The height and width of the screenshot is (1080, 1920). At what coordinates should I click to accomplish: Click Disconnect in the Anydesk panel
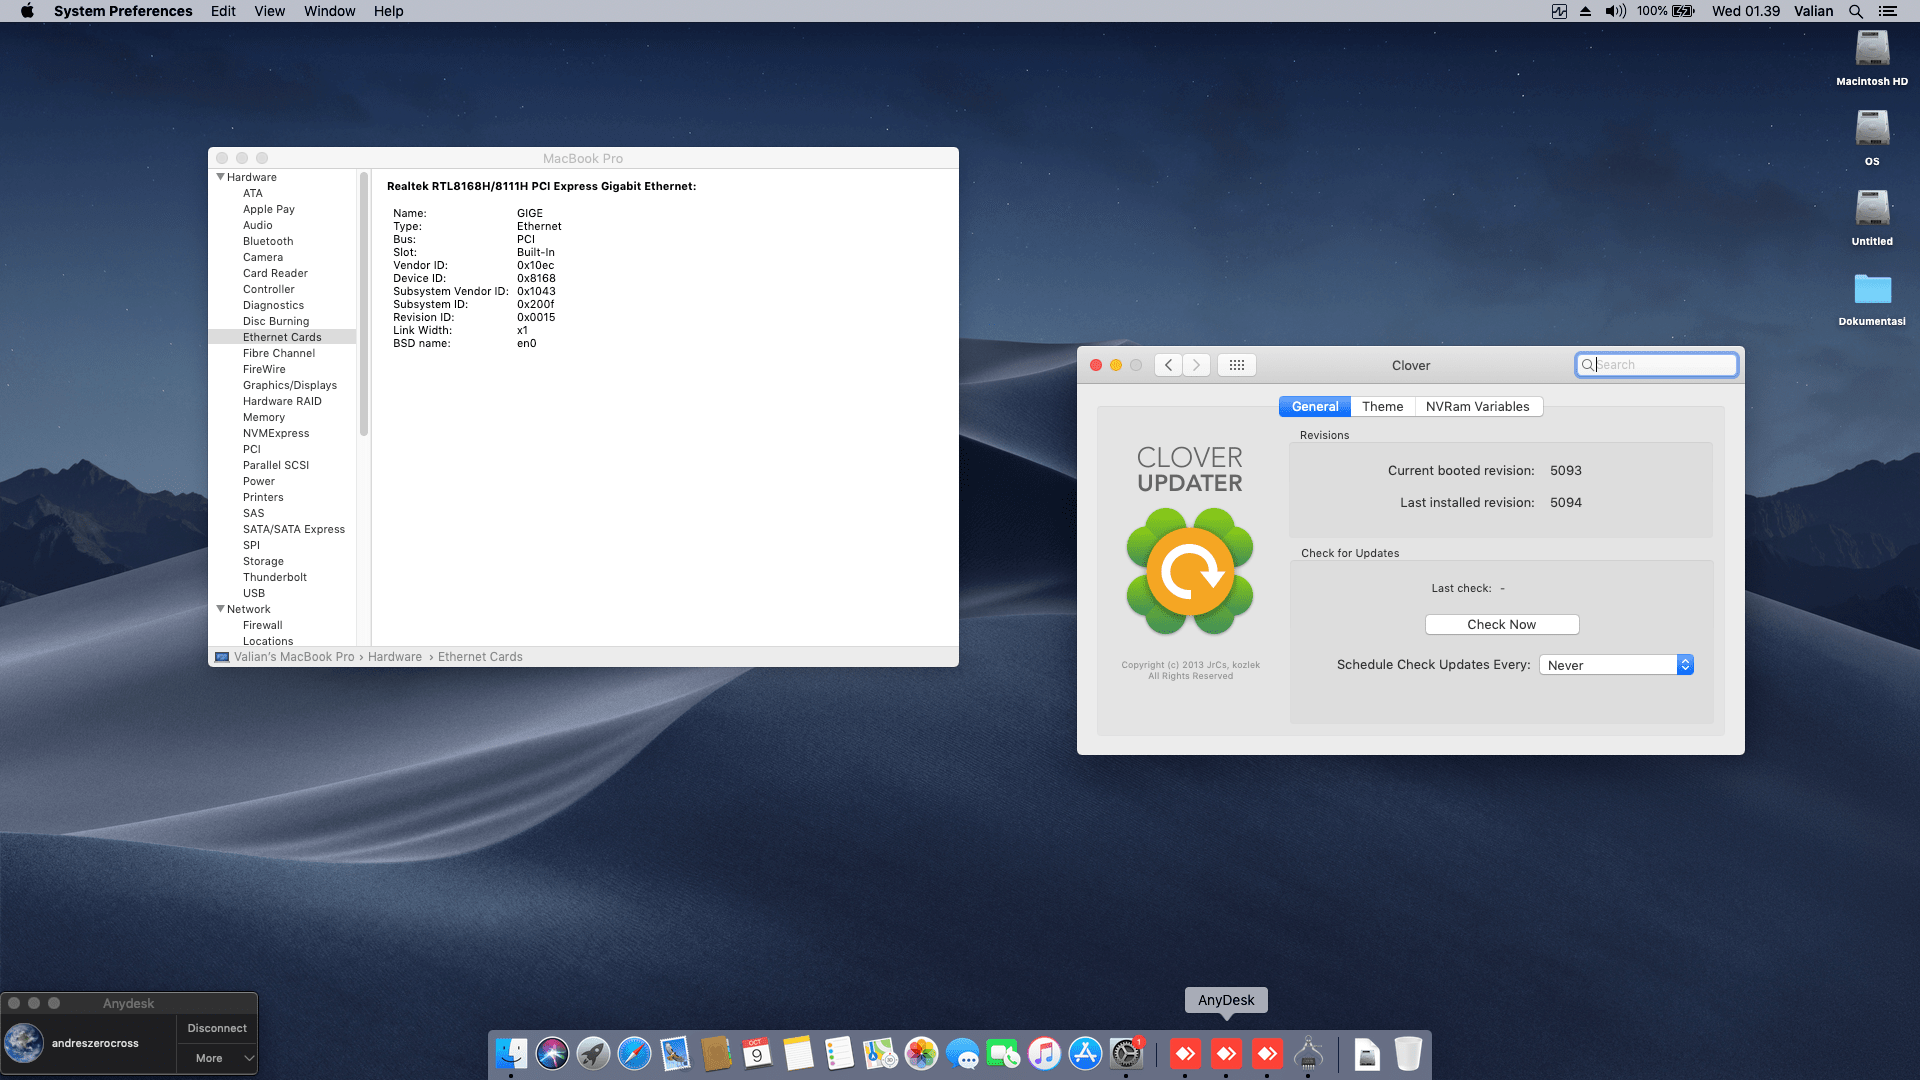tap(217, 1028)
